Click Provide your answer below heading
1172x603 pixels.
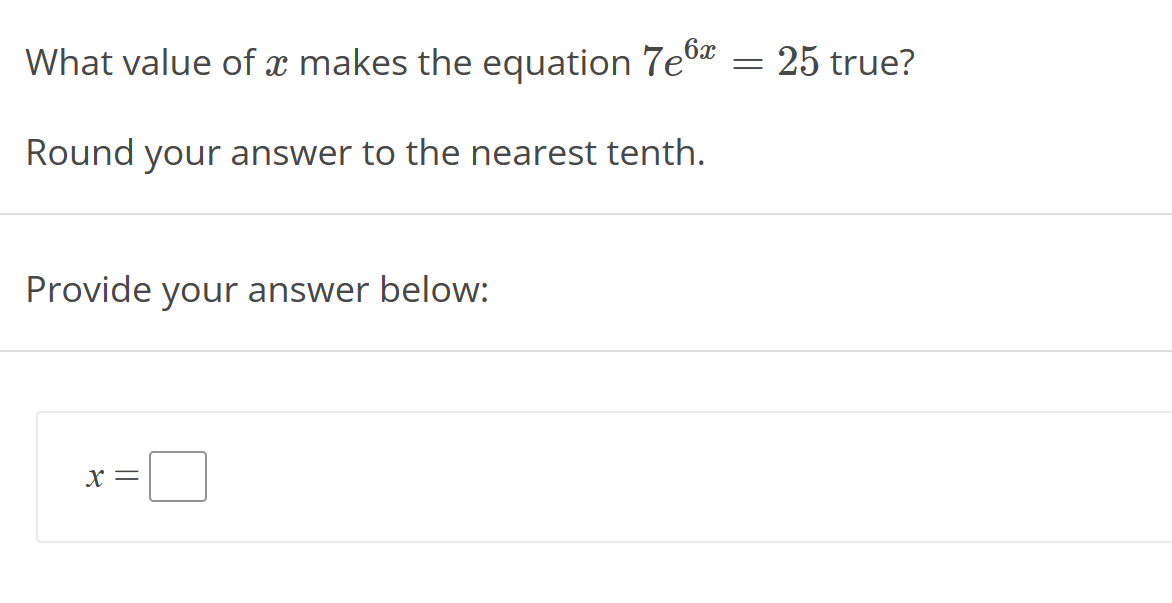click(257, 290)
